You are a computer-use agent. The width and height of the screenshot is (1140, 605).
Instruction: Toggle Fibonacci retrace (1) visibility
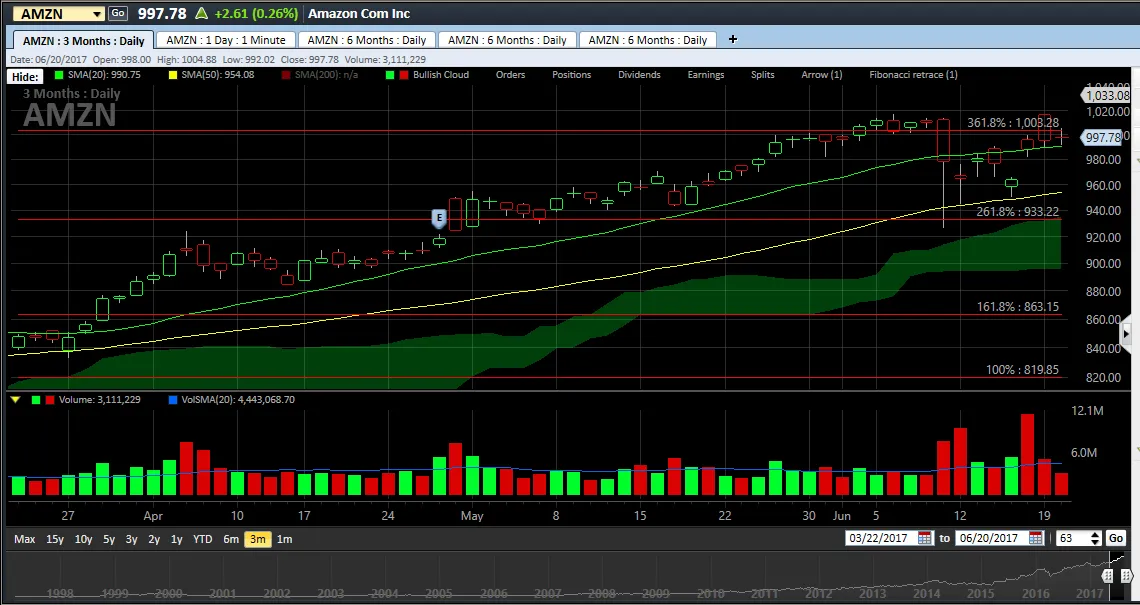coord(913,75)
